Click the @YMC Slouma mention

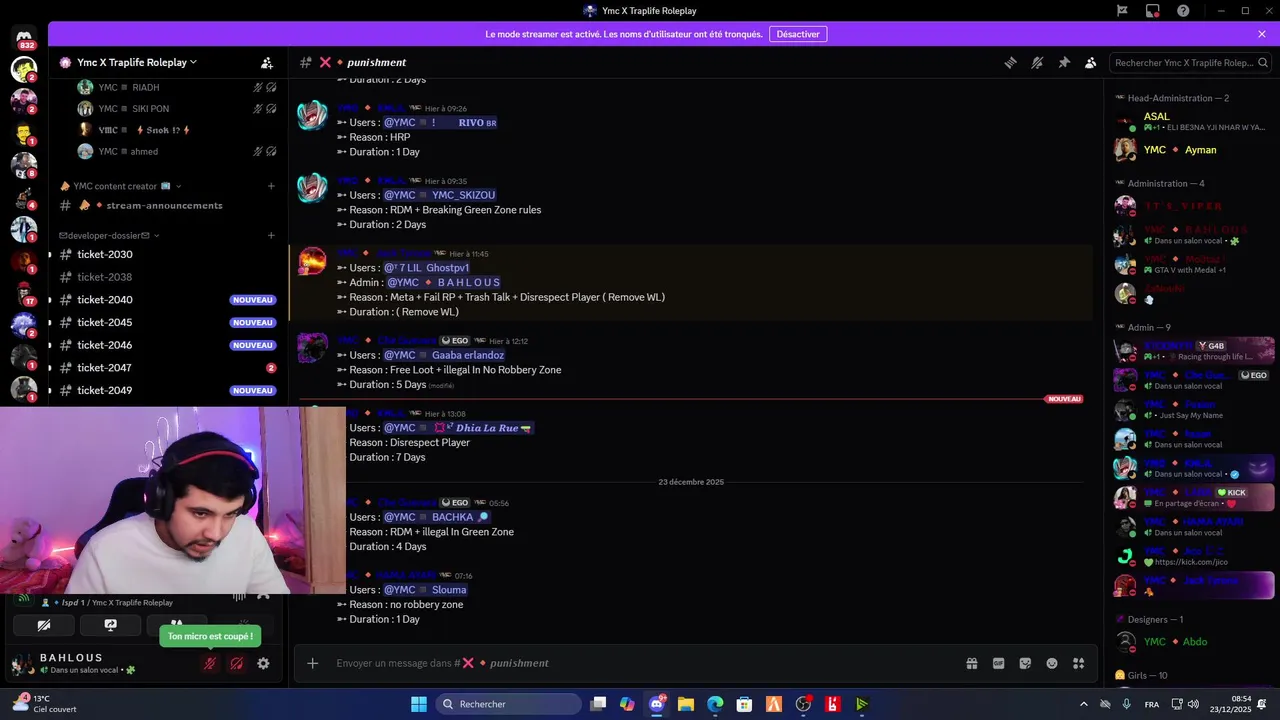point(425,590)
